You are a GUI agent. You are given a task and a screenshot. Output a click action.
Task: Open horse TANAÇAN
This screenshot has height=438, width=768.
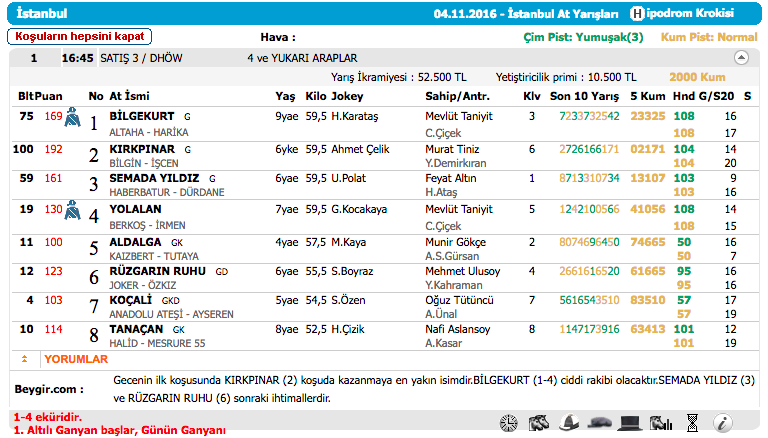pyautogui.click(x=136, y=329)
